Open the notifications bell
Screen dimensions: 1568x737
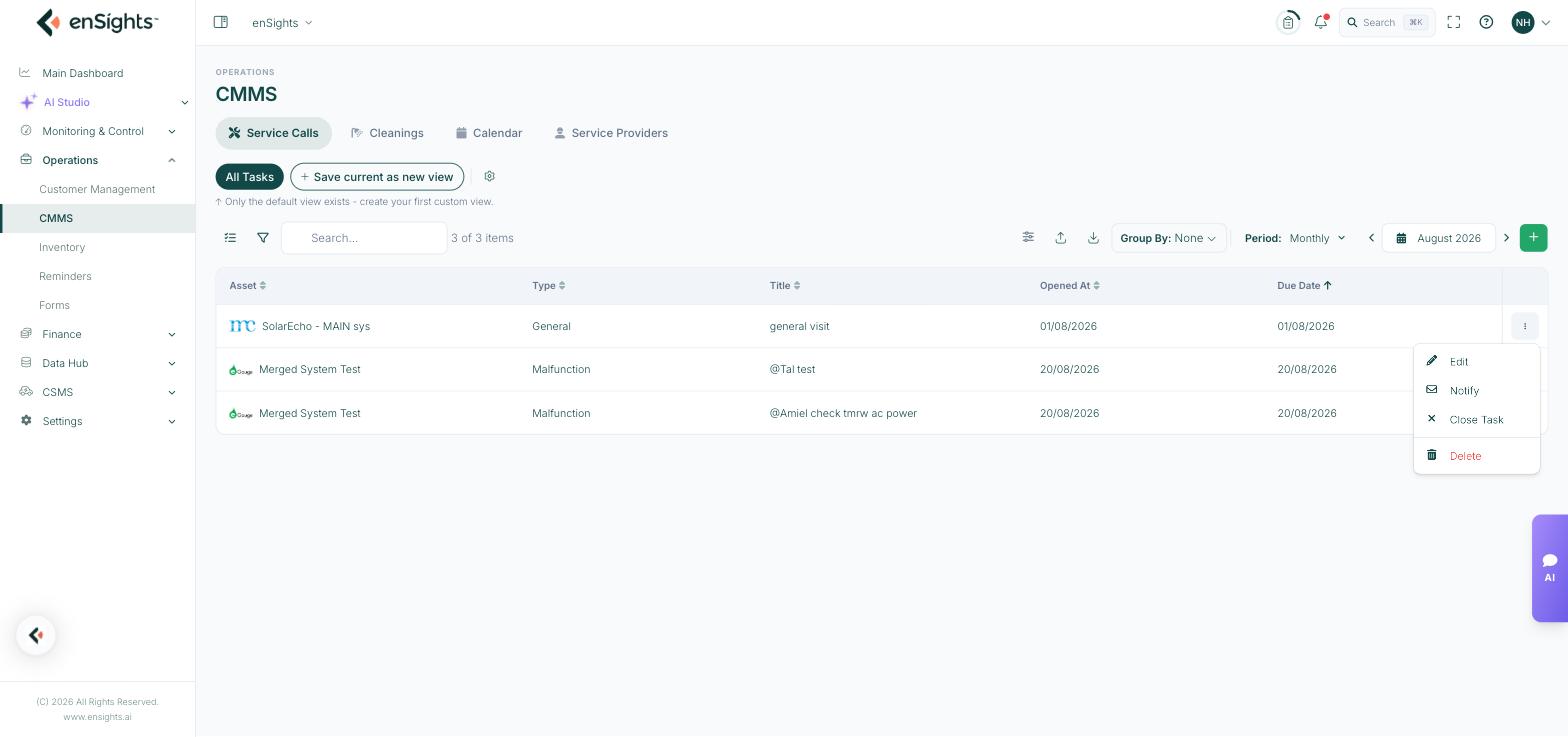coord(1321,22)
